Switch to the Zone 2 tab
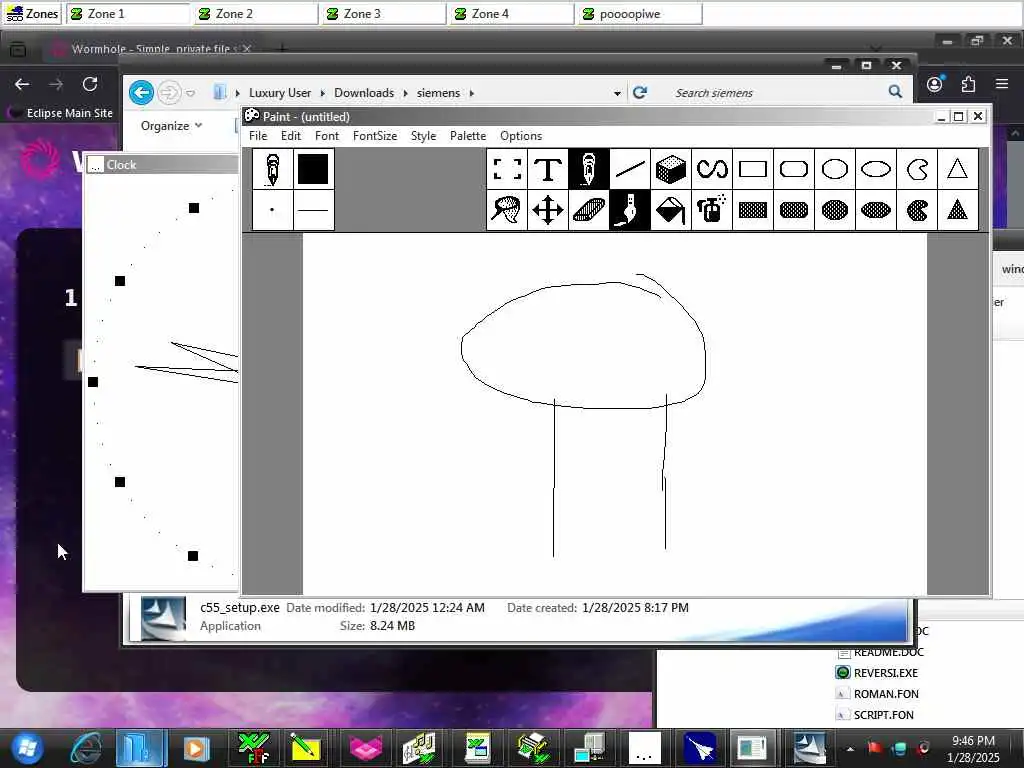 coord(256,14)
